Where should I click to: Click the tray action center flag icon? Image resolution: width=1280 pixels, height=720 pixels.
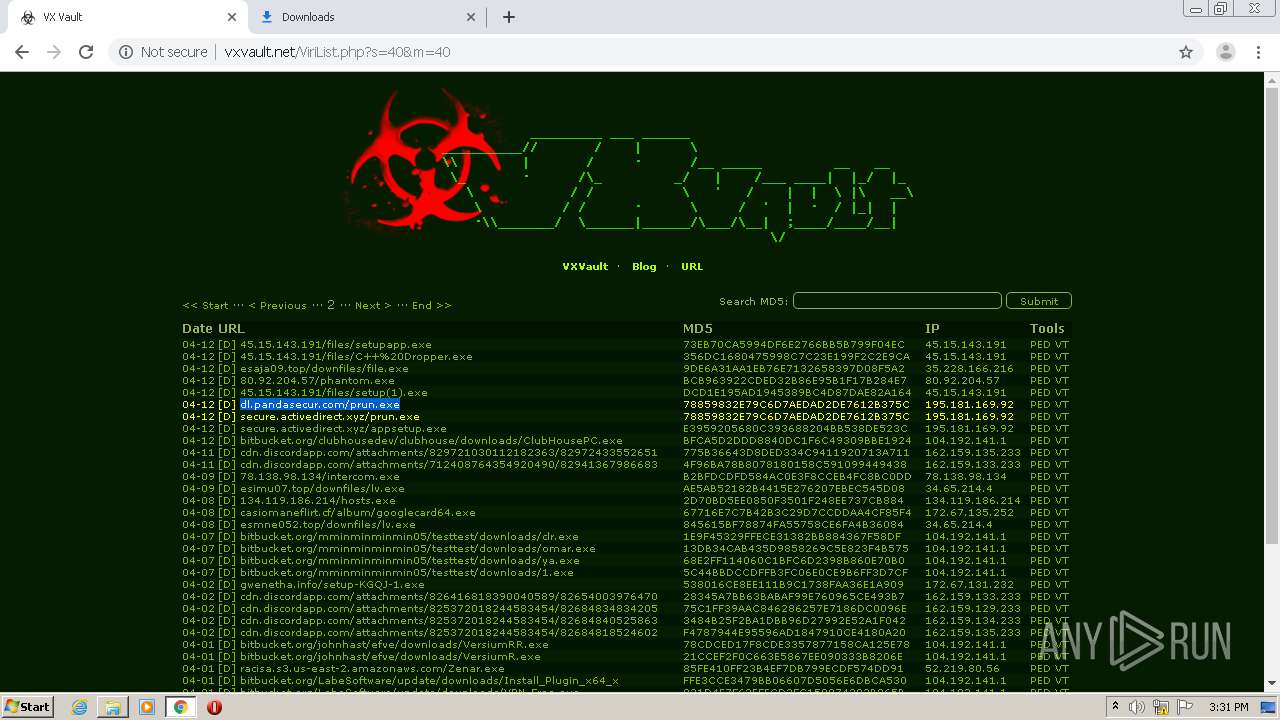pyautogui.click(x=1186, y=707)
